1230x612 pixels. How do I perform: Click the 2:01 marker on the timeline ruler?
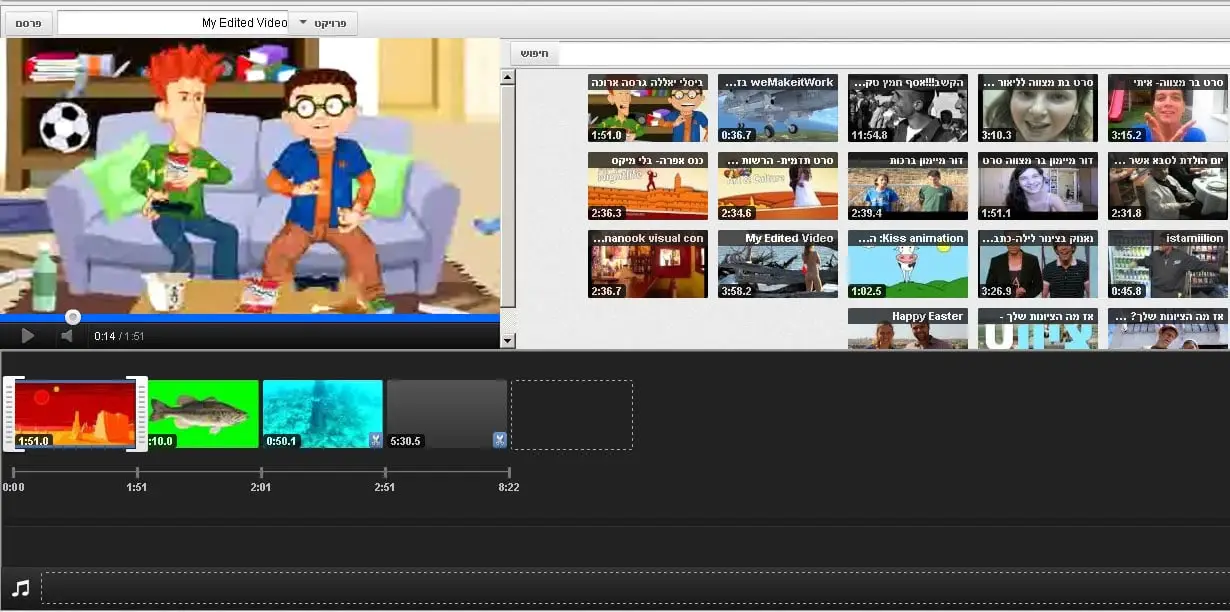coord(261,487)
